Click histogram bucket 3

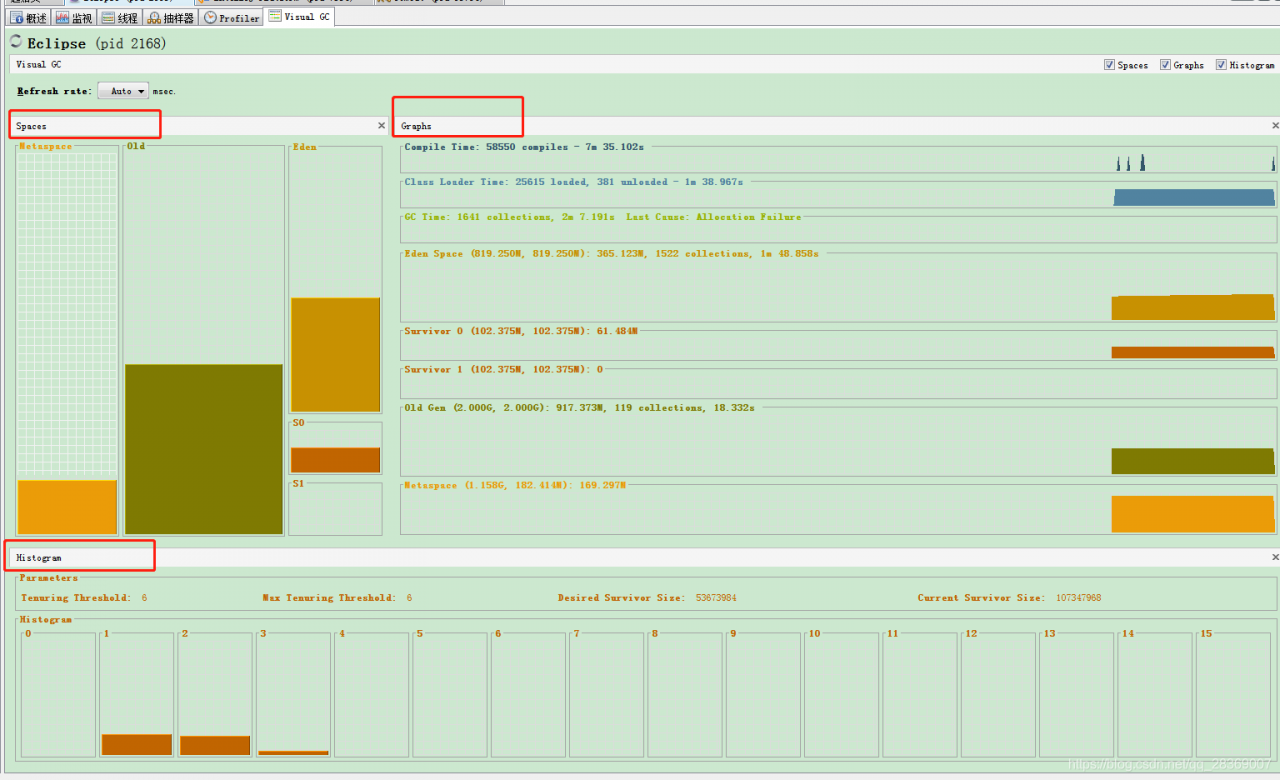tap(293, 694)
